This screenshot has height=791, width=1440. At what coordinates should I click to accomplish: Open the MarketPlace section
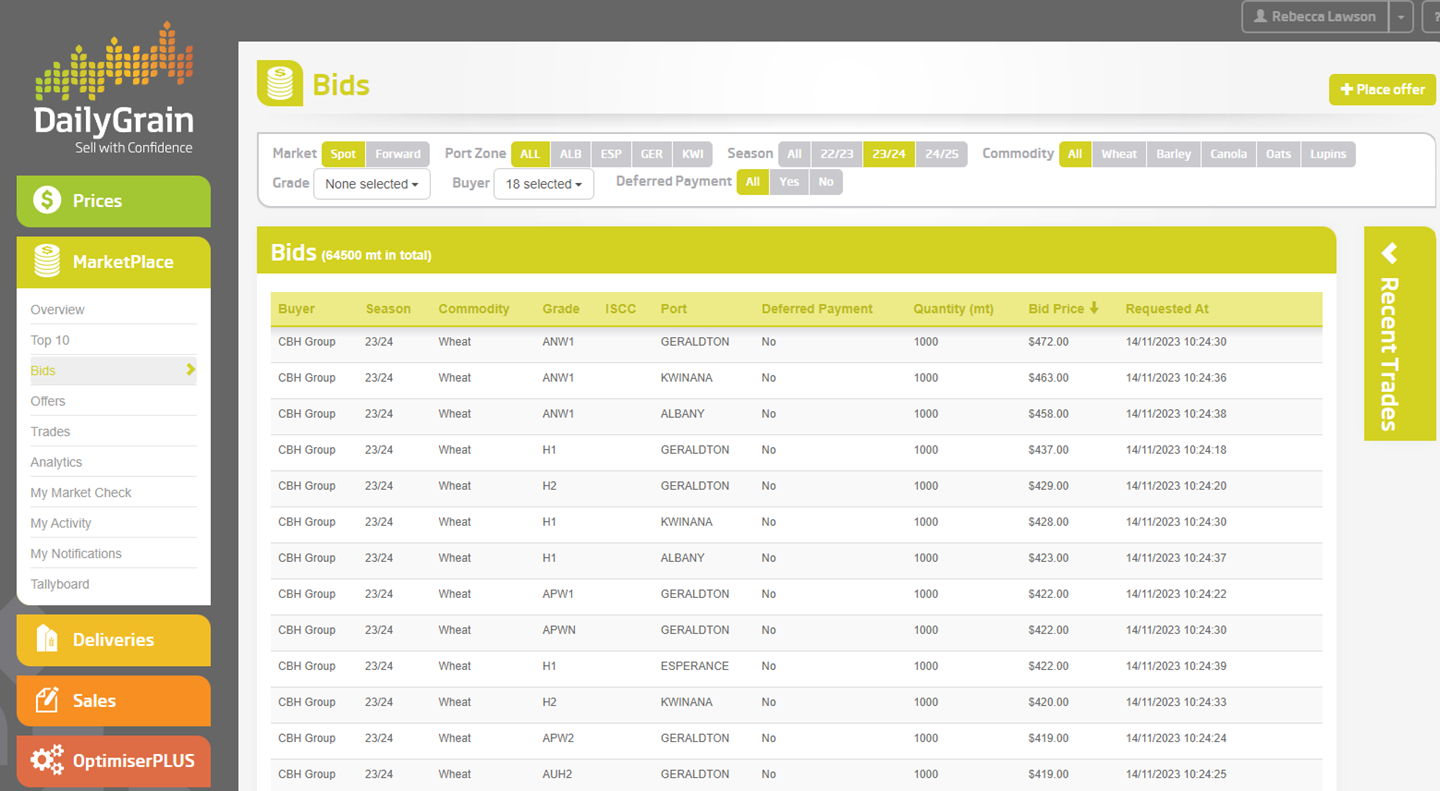click(x=113, y=262)
